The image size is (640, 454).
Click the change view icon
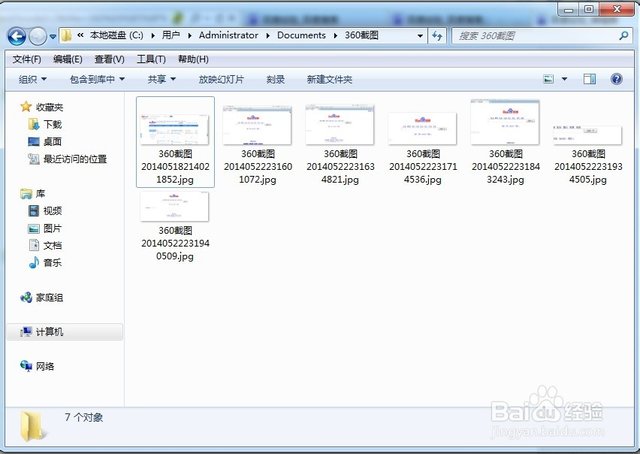(x=549, y=79)
